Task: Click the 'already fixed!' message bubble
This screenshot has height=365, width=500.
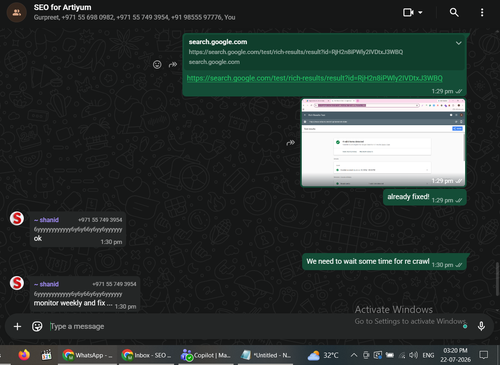Action: (x=424, y=197)
